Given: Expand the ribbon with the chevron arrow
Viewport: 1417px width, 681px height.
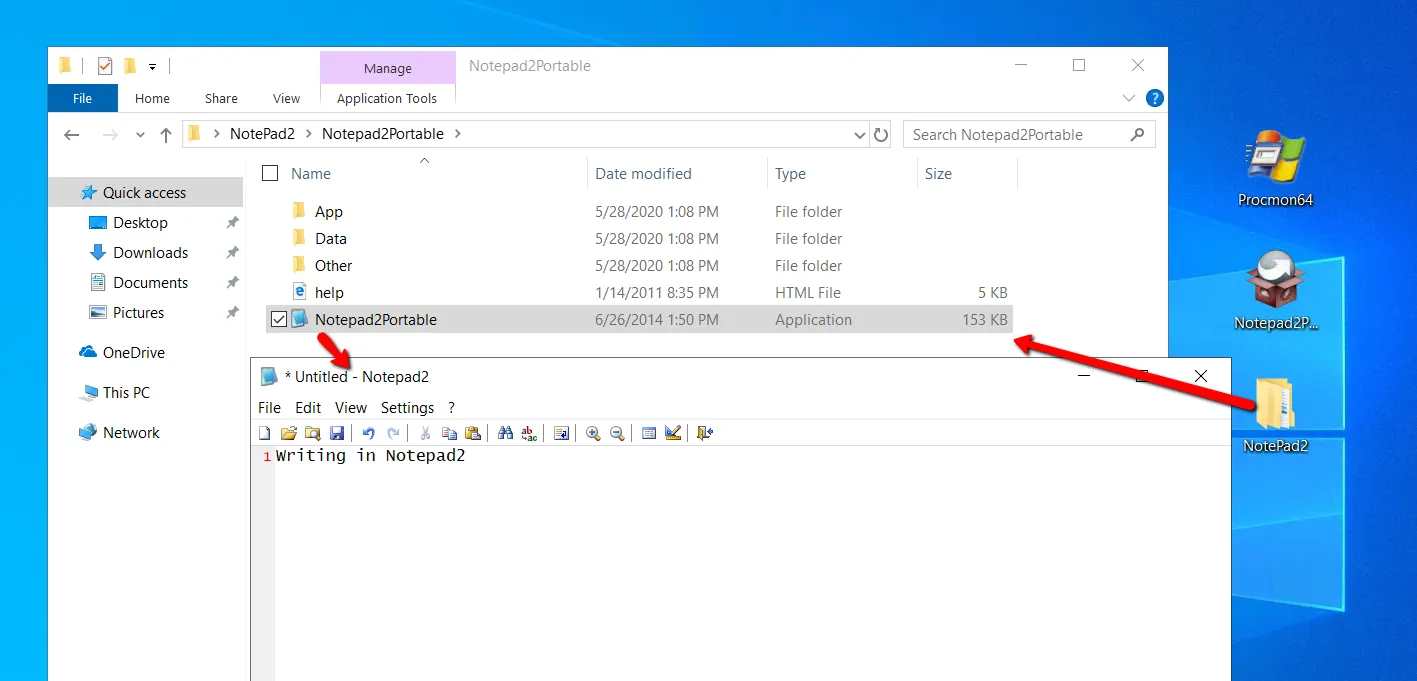Looking at the screenshot, I should (1129, 97).
